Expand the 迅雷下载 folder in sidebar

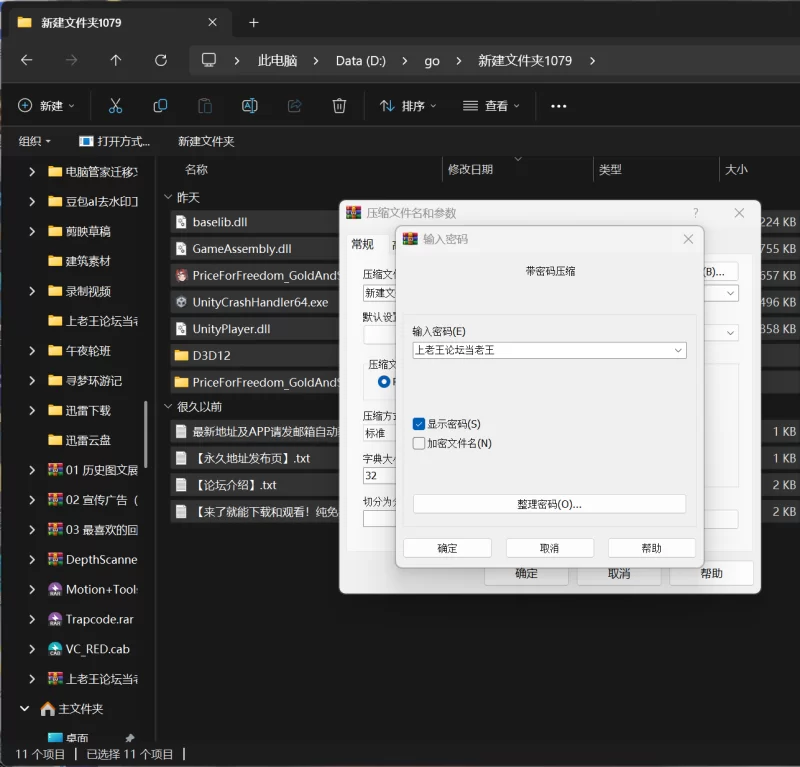pyautogui.click(x=32, y=410)
